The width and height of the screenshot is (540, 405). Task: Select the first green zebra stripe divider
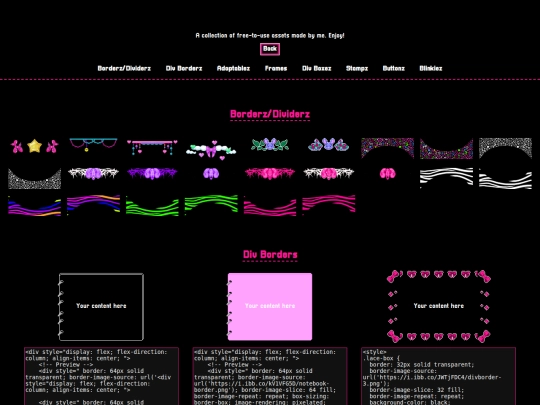pos(152,206)
